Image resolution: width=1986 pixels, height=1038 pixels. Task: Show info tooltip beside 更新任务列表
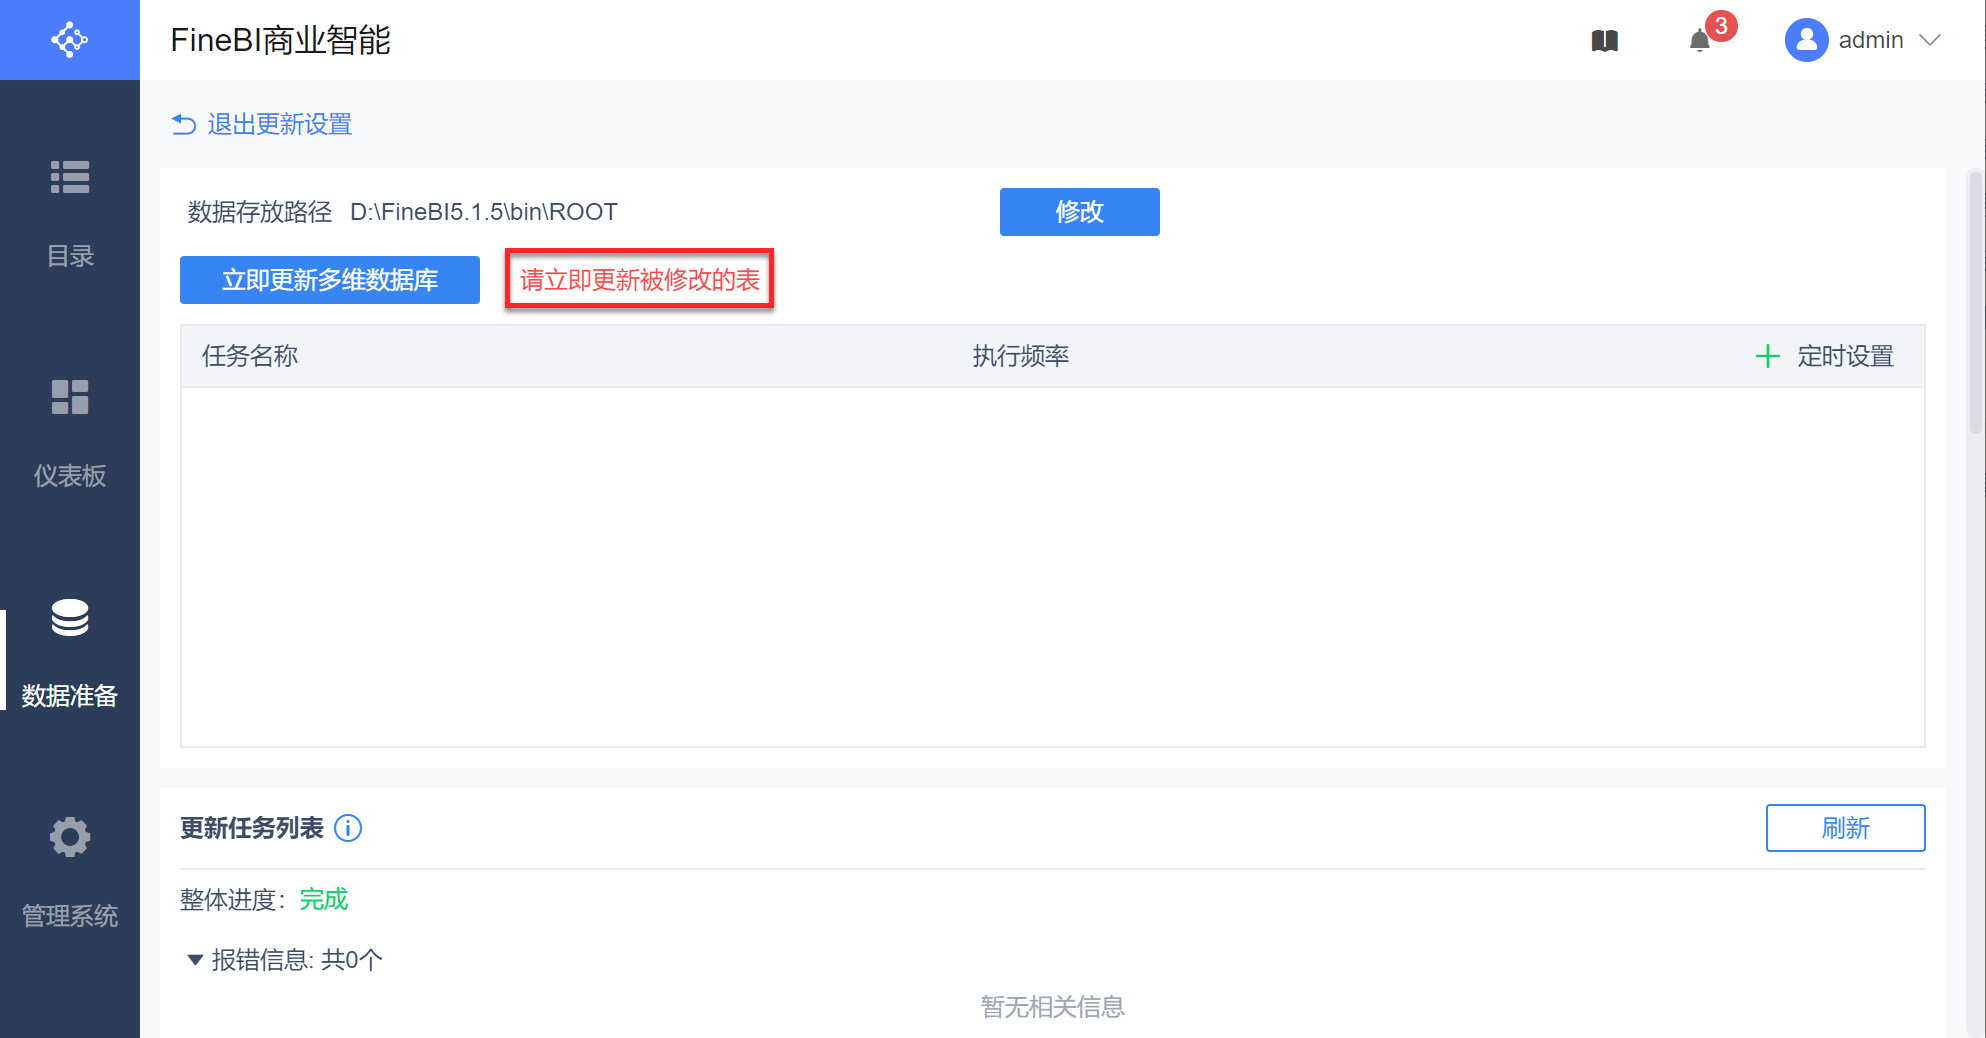pyautogui.click(x=348, y=828)
